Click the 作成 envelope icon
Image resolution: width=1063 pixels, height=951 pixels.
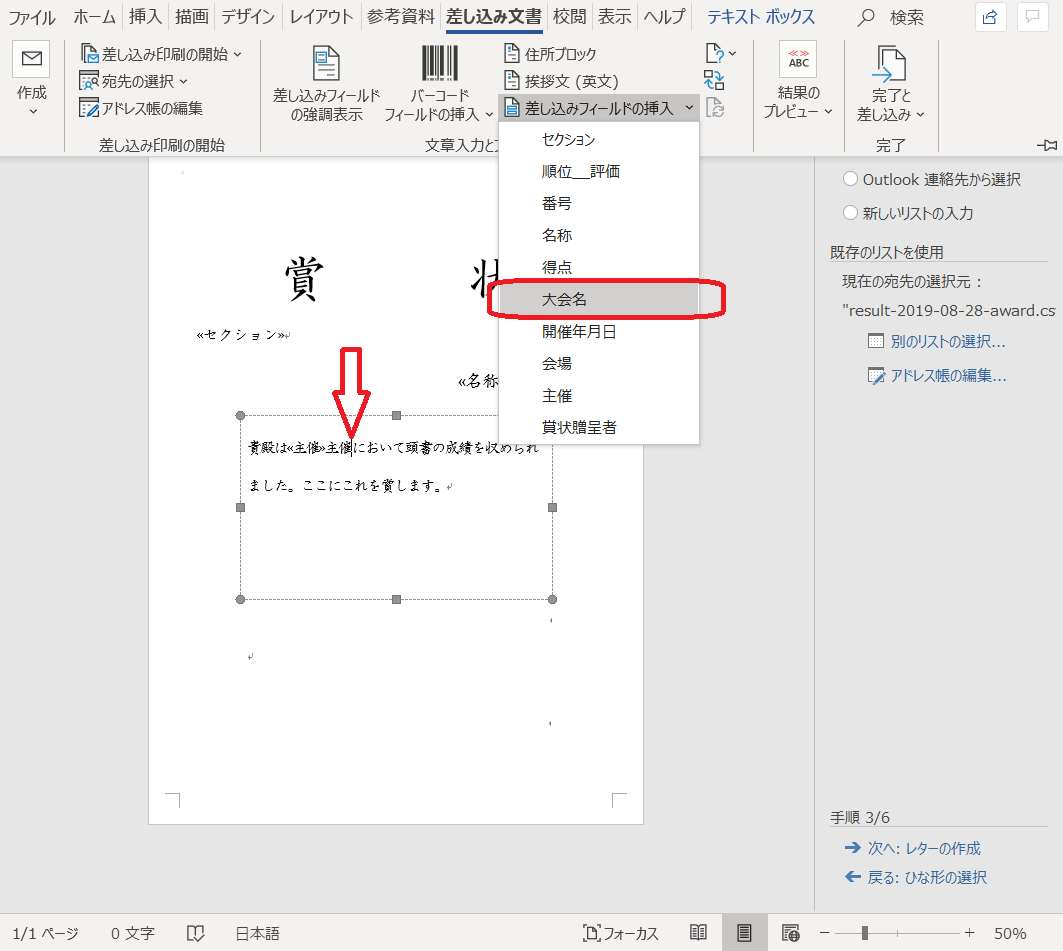click(x=31, y=62)
